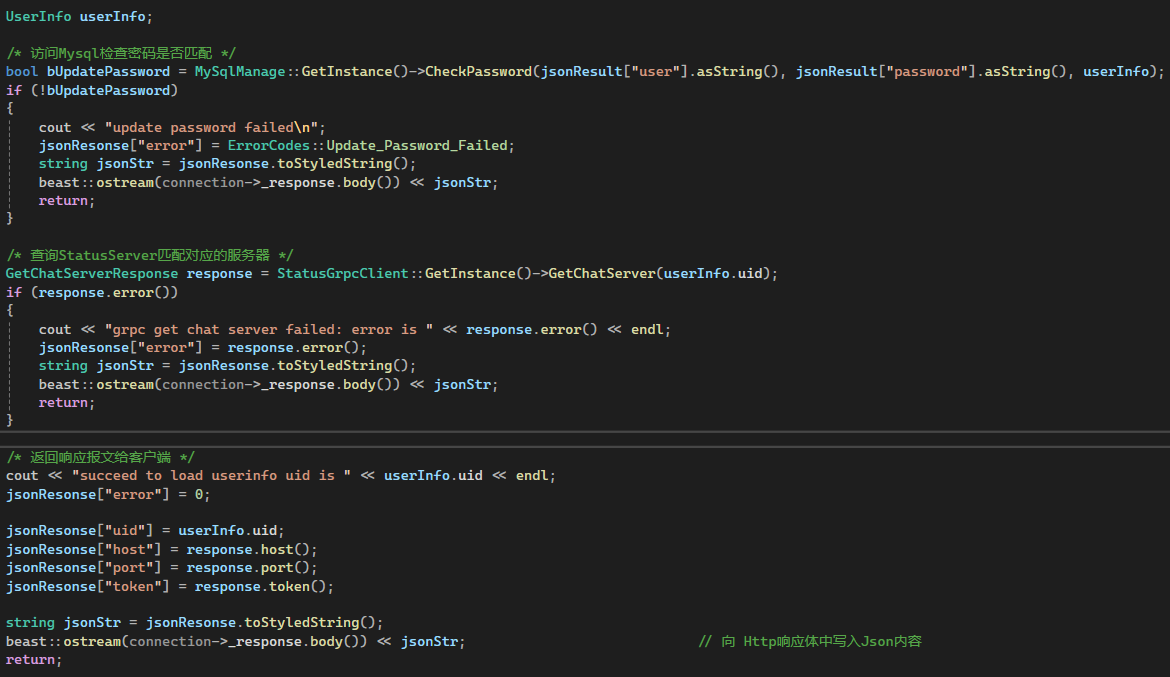Screen dimensions: 1170x677
Task: Click the "StatusGrpcClient" class name
Action: (342, 274)
